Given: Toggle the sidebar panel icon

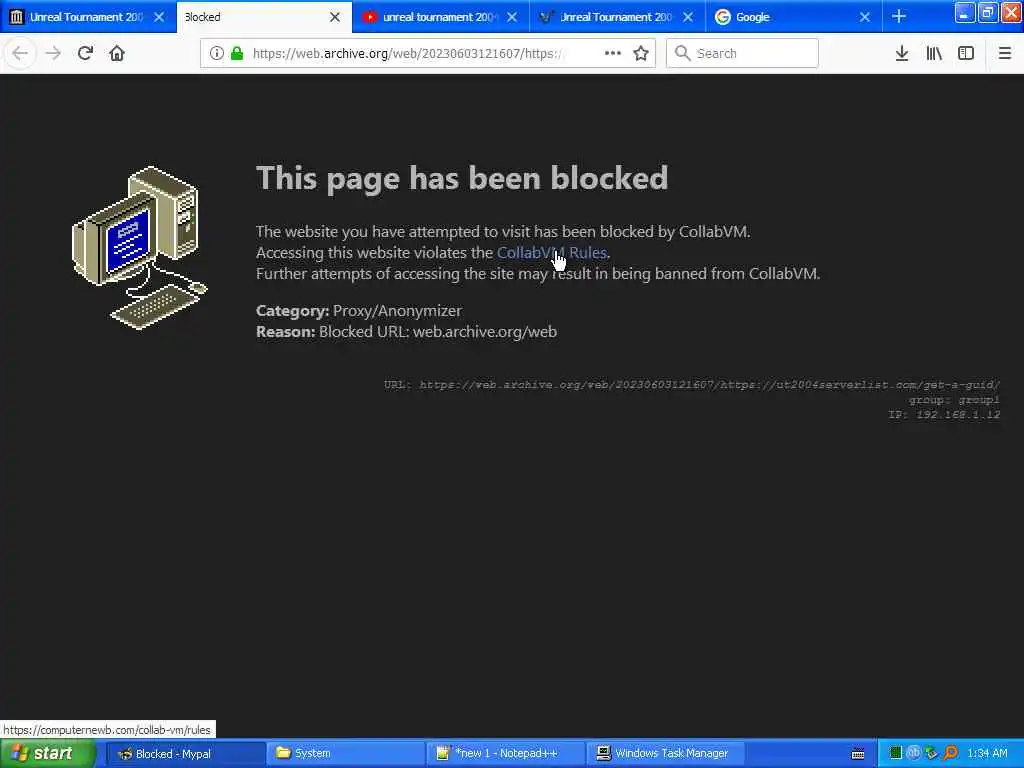Looking at the screenshot, I should pos(966,53).
